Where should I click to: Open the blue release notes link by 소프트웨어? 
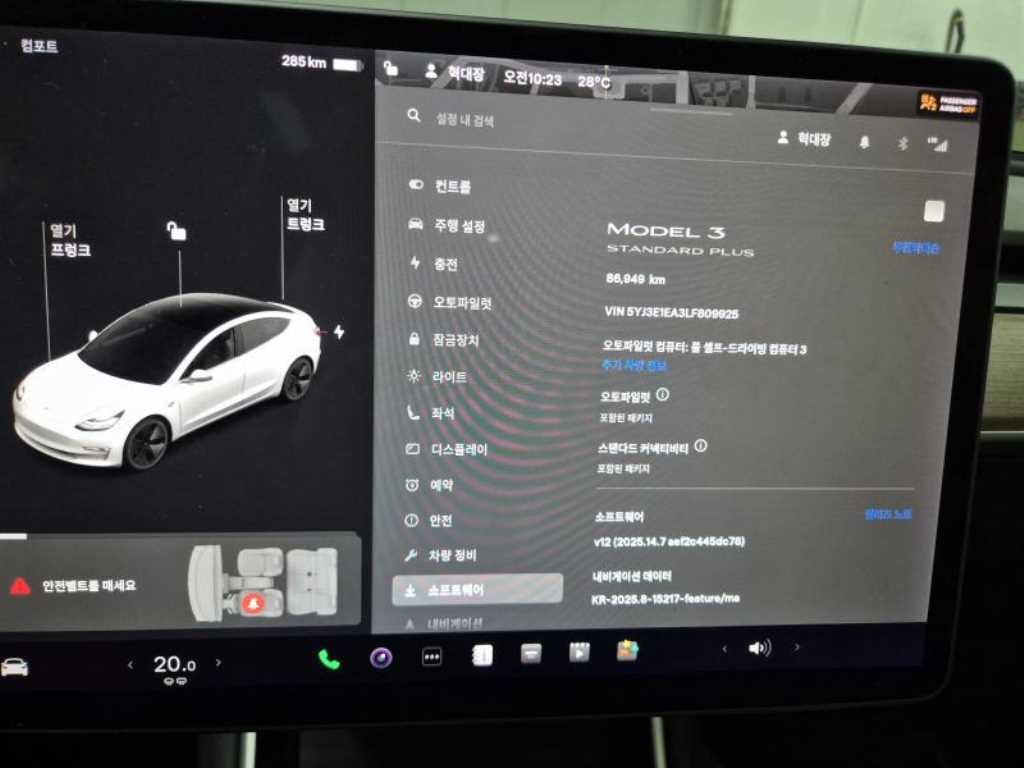point(888,515)
